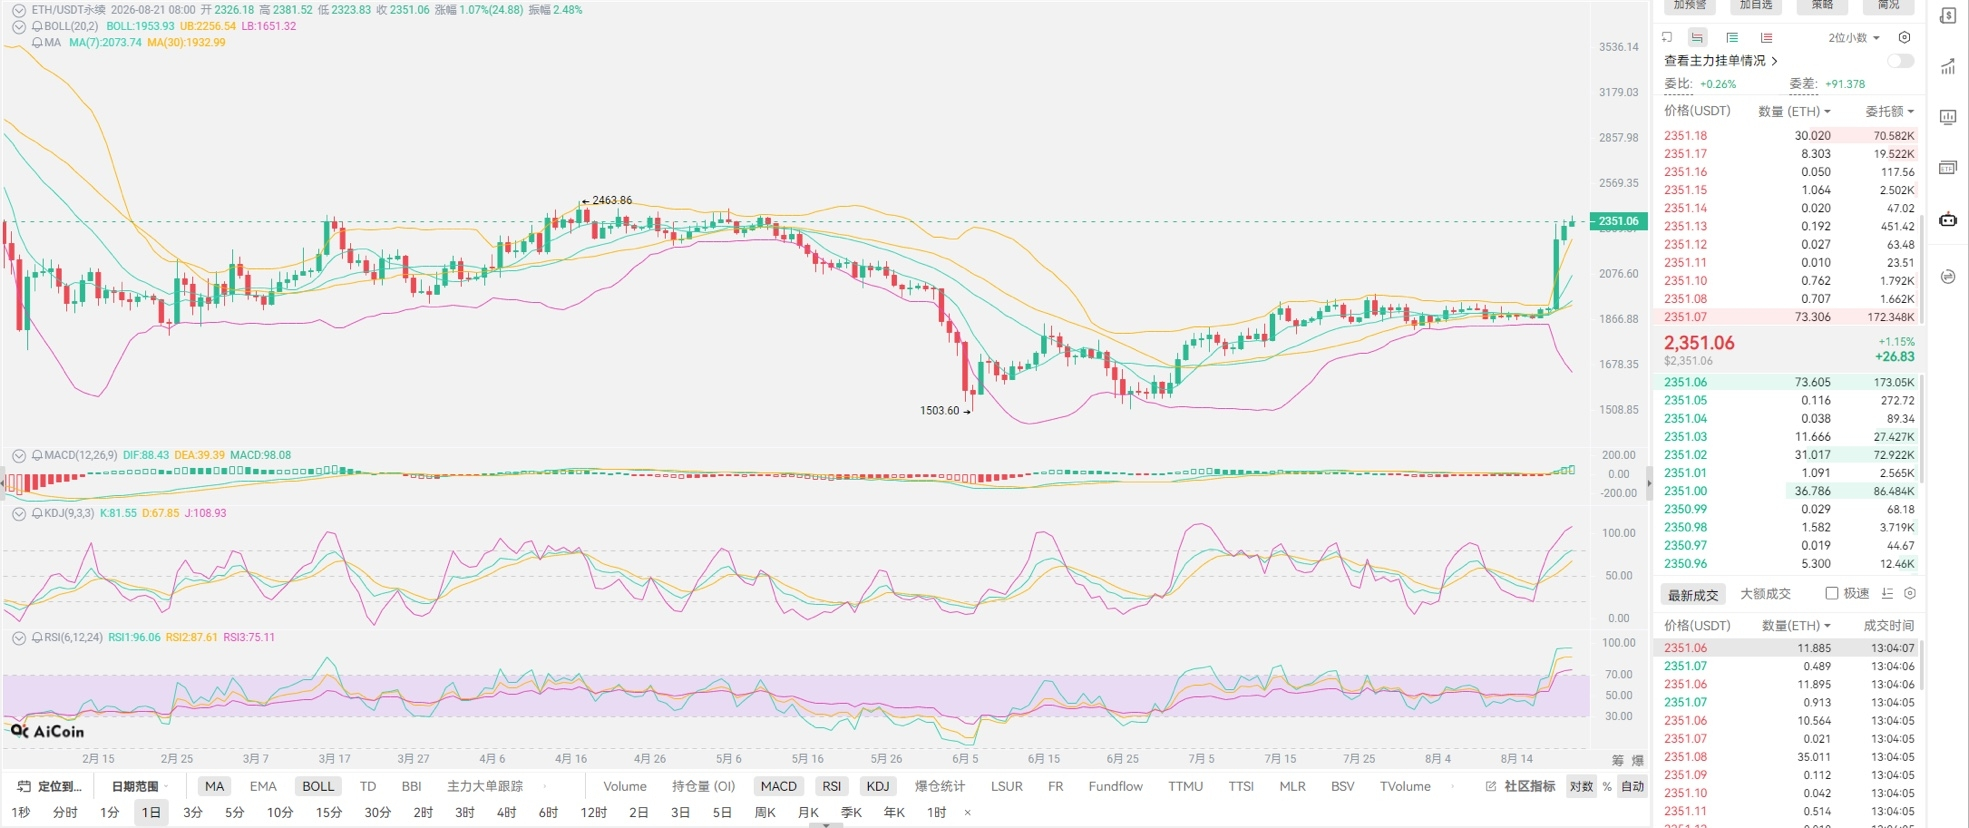This screenshot has height=828, width=1969.
Task: Close the 1时 custom interval with ×
Action: click(x=967, y=812)
